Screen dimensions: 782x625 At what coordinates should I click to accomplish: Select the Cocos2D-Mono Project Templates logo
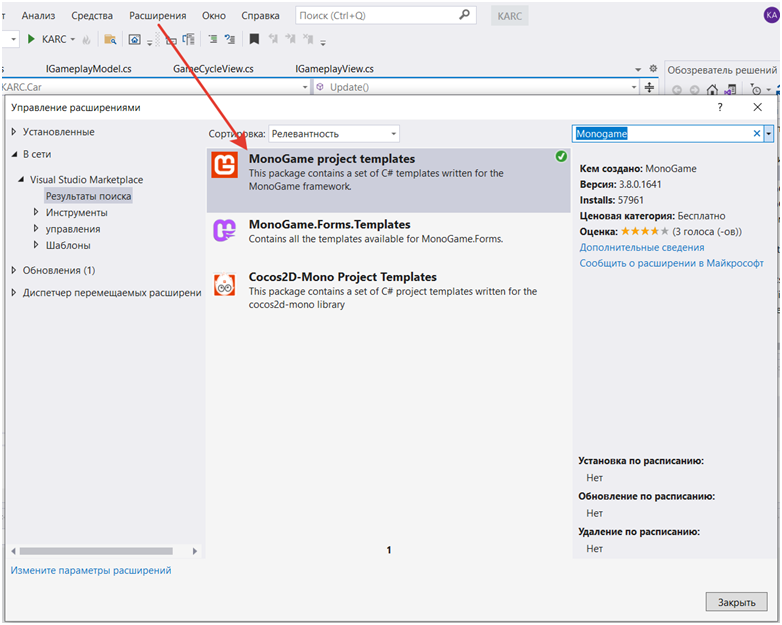[x=224, y=284]
